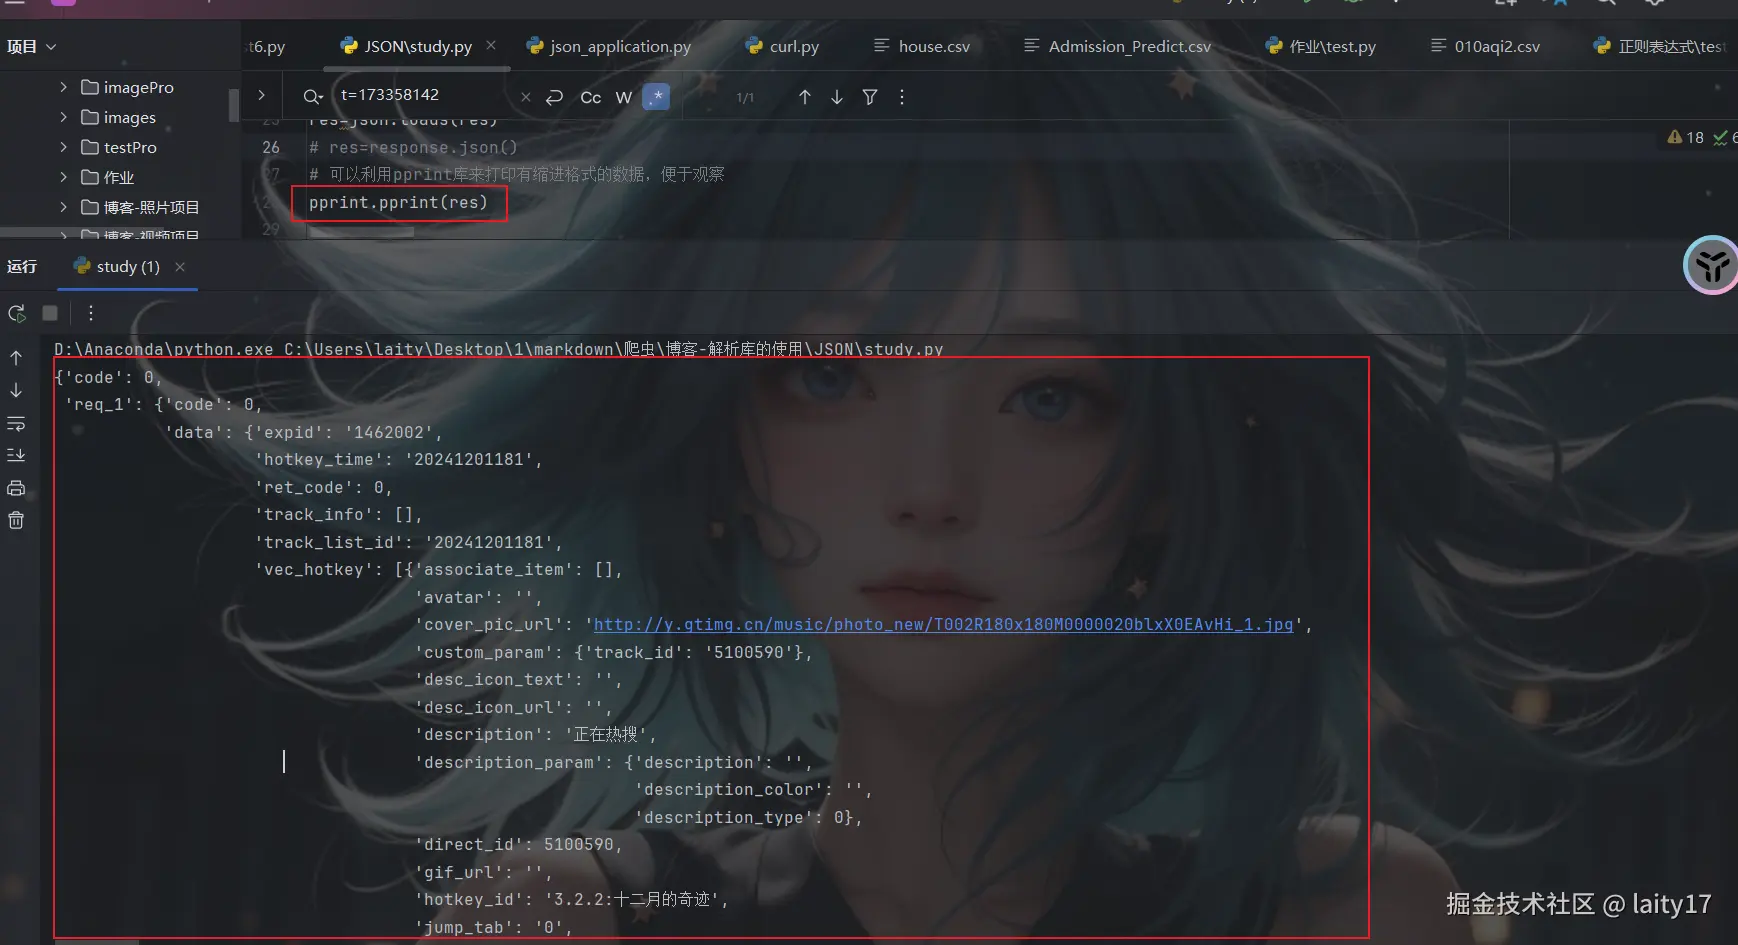
Task: Toggle regex (.*) search mode
Action: point(656,97)
